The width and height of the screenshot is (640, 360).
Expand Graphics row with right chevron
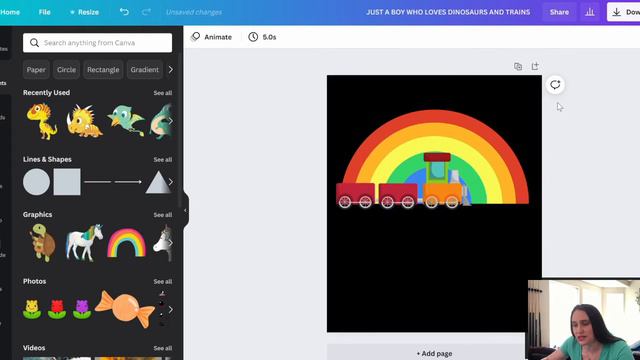point(171,242)
